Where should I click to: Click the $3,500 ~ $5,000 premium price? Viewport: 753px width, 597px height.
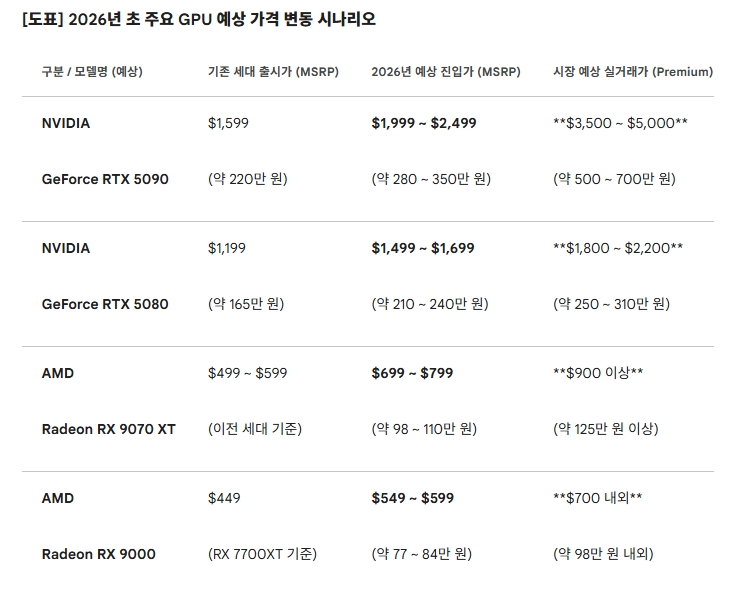(620, 123)
